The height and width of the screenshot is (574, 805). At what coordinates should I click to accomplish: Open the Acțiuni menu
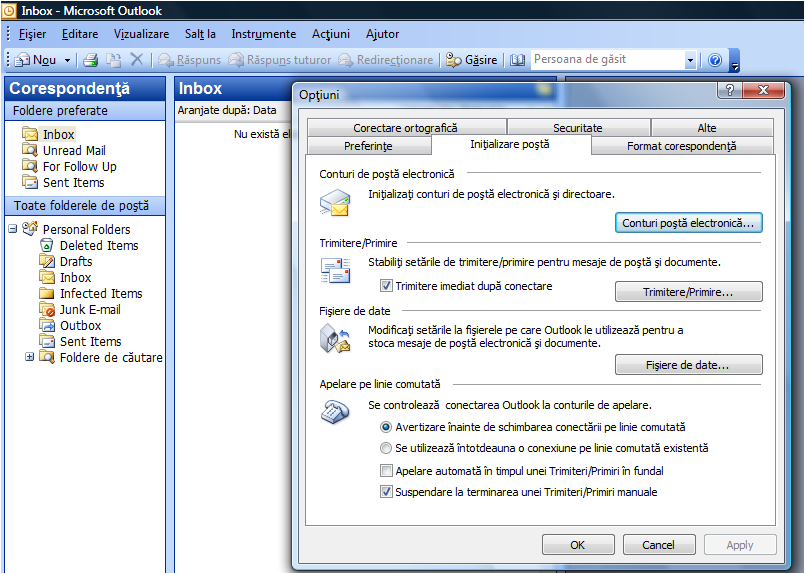tap(331, 34)
